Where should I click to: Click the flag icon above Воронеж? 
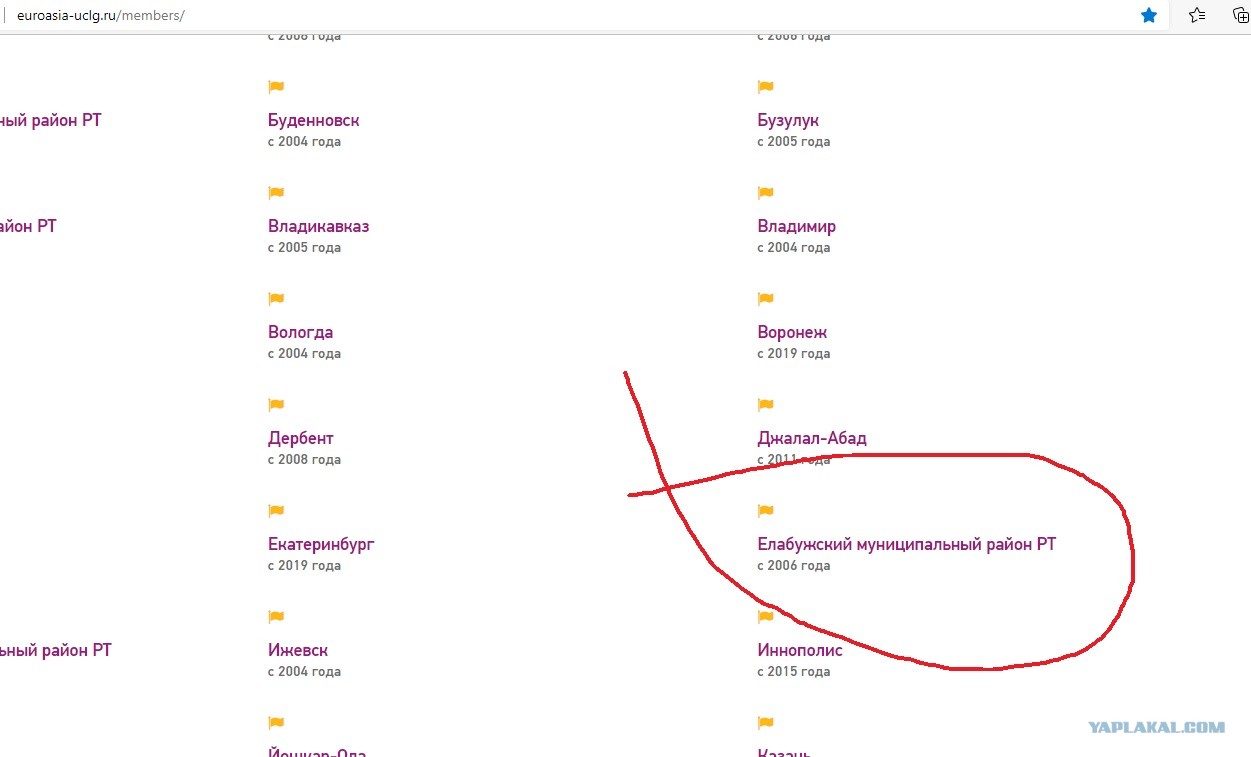[766, 299]
